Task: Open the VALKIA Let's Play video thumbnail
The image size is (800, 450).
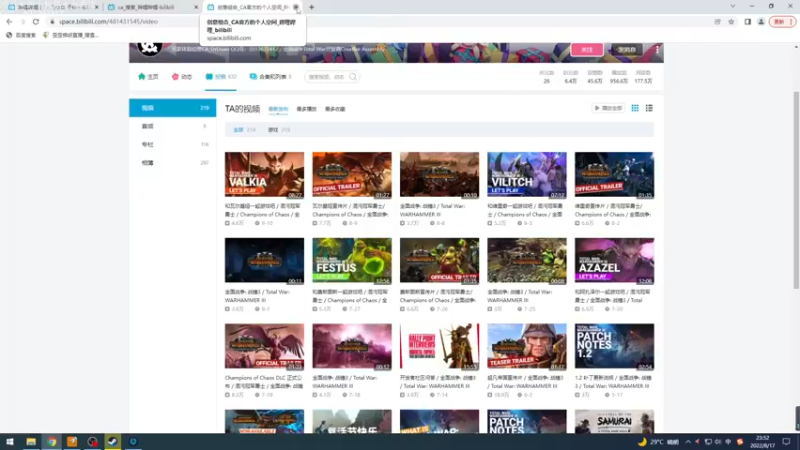Action: tap(264, 174)
